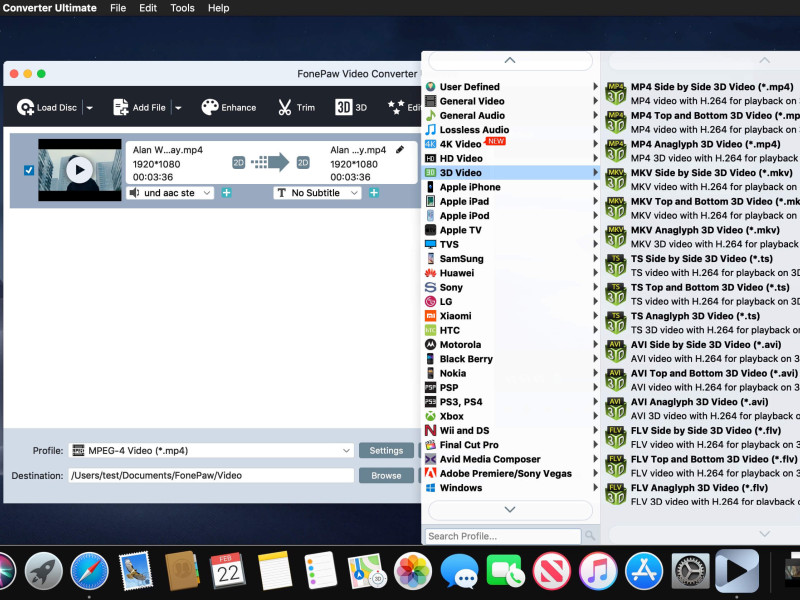Open the Edit menu
Viewport: 800px width, 600px height.
(148, 8)
